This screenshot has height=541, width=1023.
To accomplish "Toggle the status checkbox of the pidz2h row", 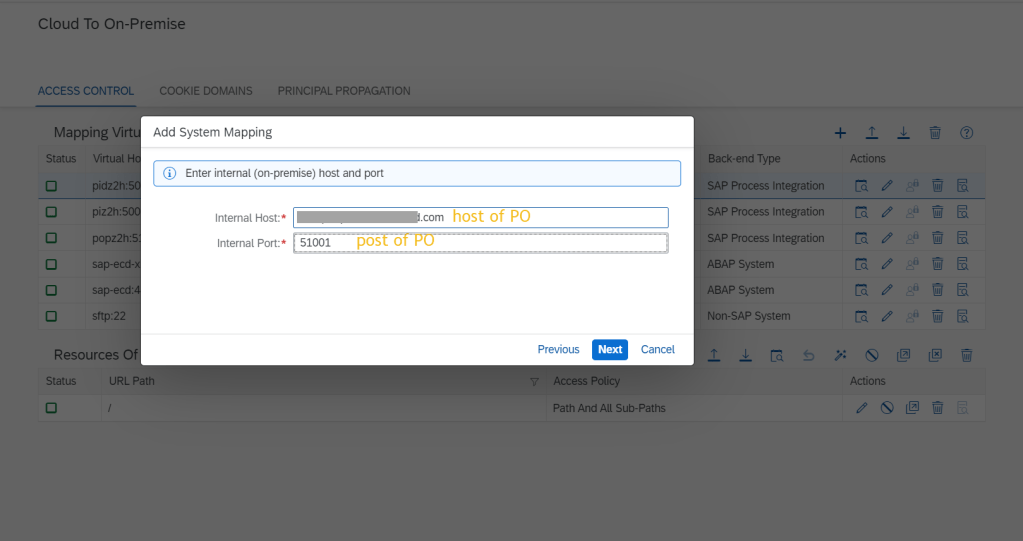I will [51, 186].
